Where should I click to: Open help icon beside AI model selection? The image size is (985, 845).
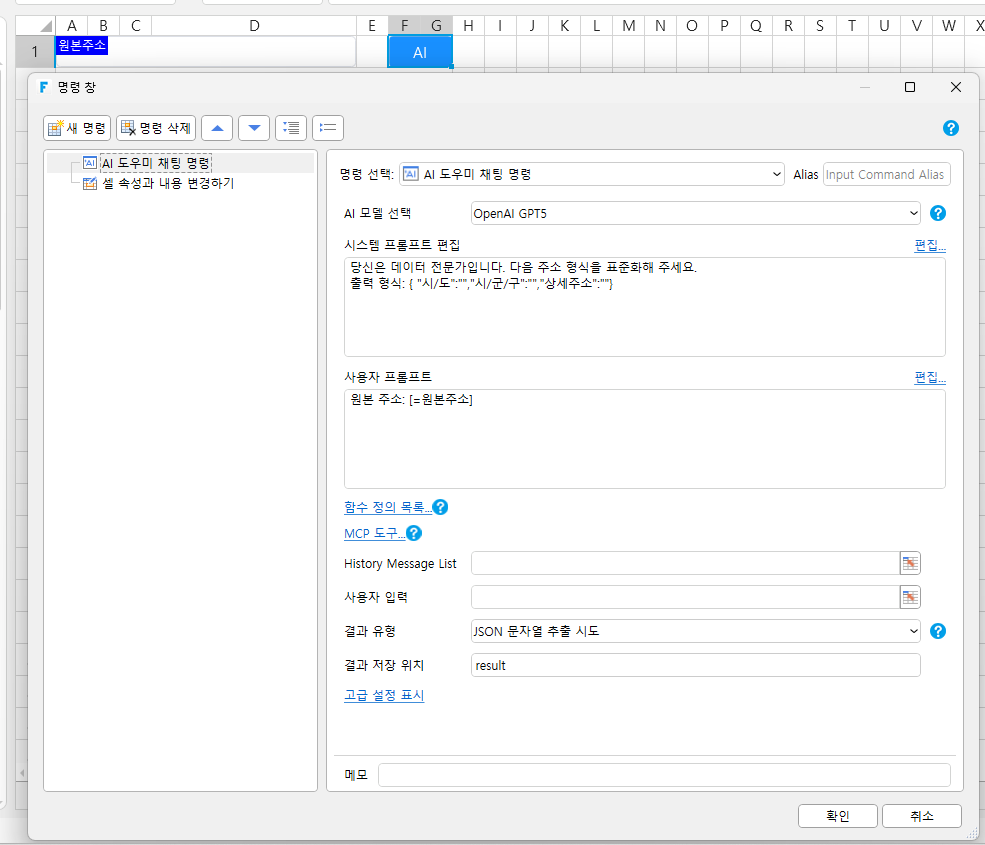point(937,213)
